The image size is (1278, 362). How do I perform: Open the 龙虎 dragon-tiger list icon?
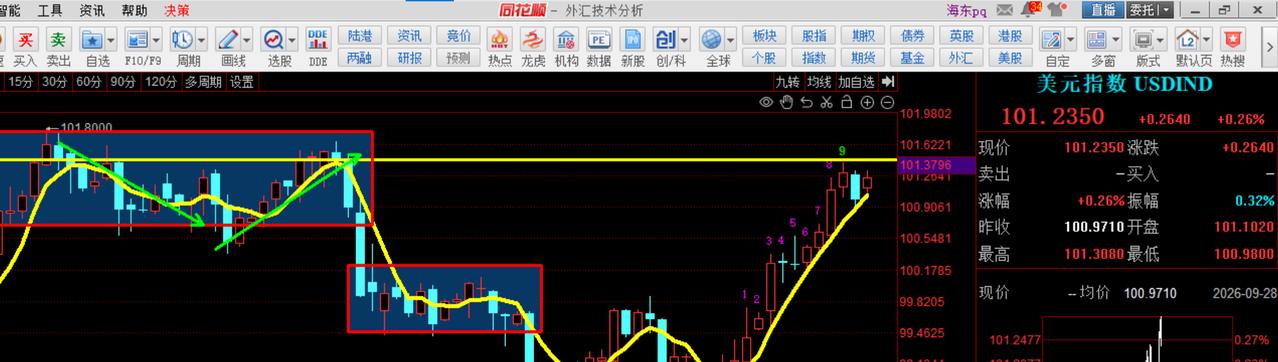coord(533,40)
